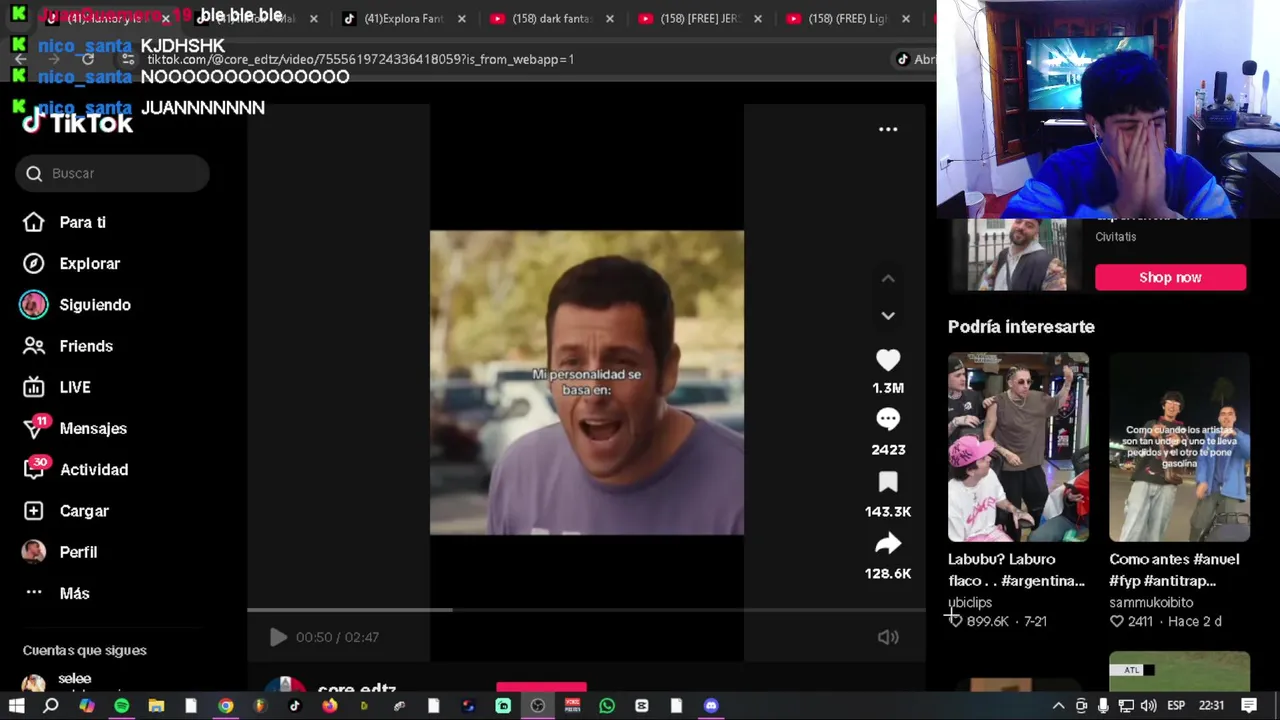Screen dimensions: 1280x720
Task: Open the Windows notification center
Action: (1249, 706)
